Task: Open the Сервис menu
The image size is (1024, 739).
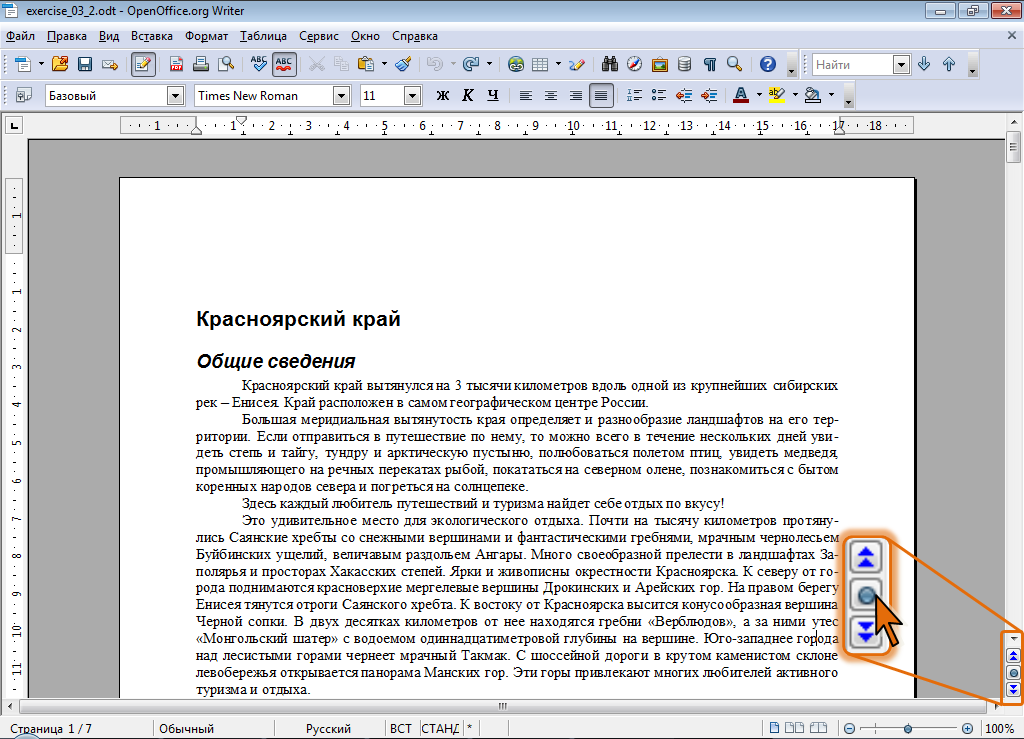Action: tap(319, 36)
